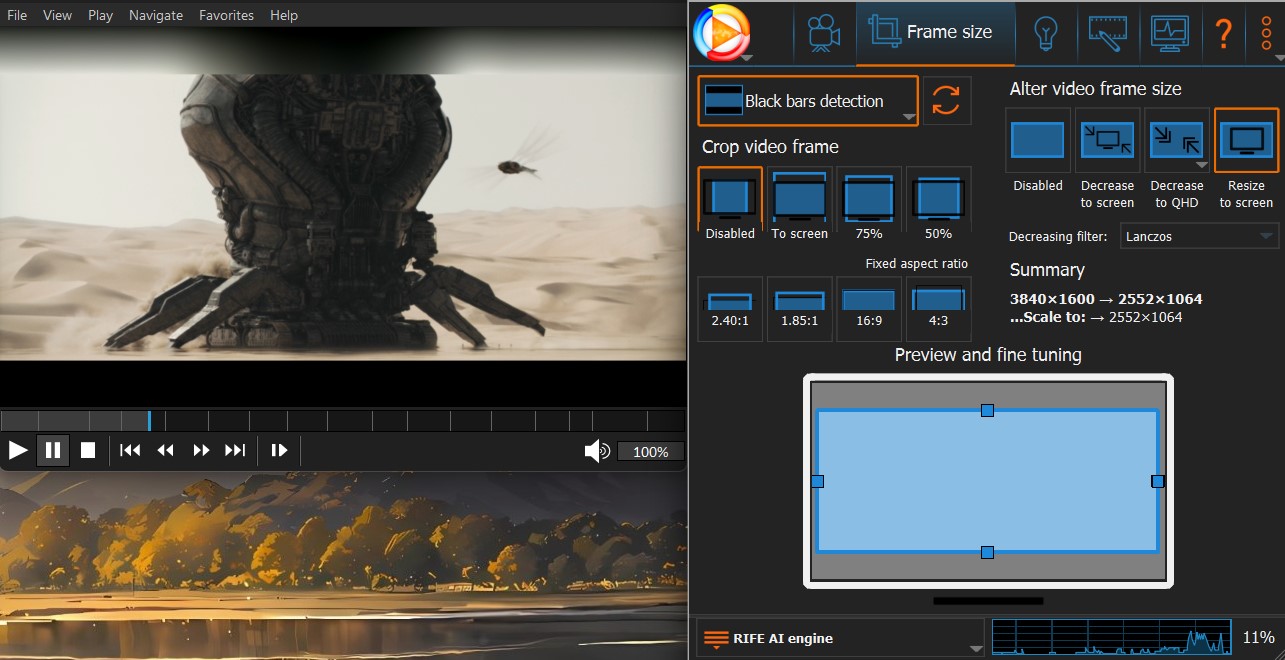This screenshot has height=660, width=1285.
Task: Open the performance monitor icon
Action: 1169,33
